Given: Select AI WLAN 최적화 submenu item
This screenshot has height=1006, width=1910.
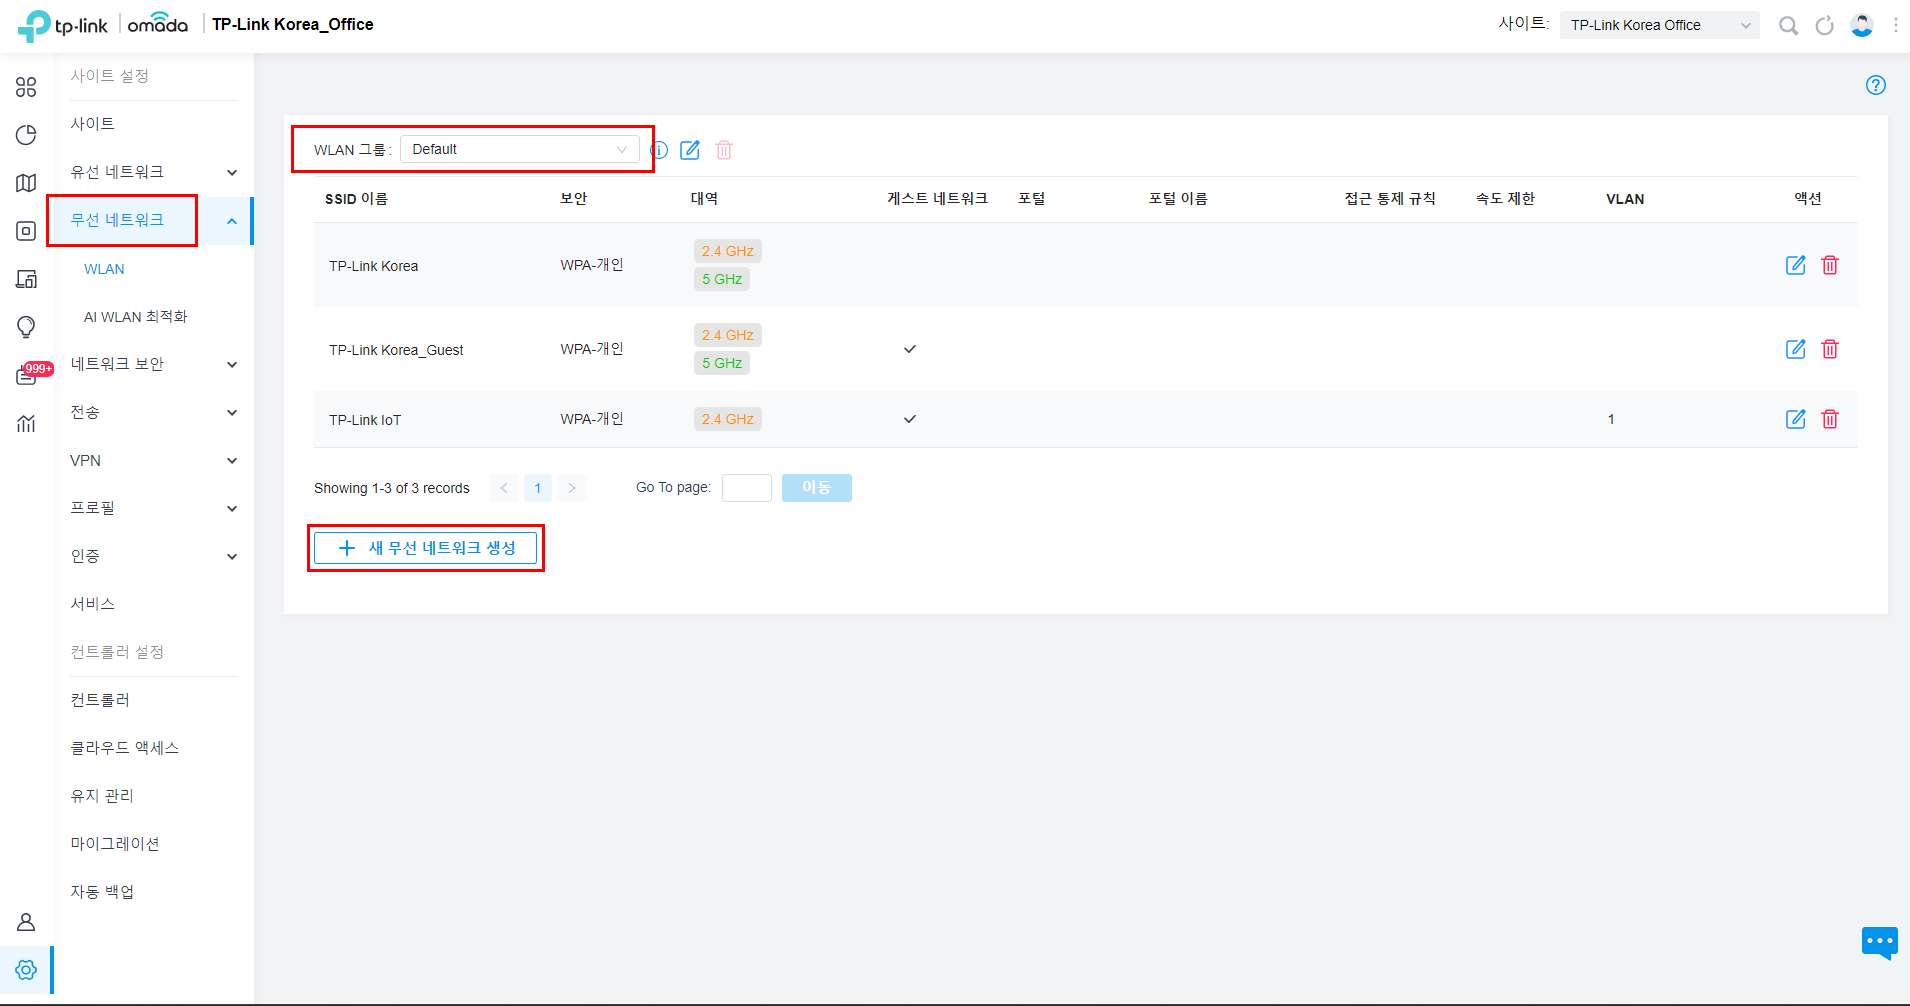Looking at the screenshot, I should click(x=135, y=317).
